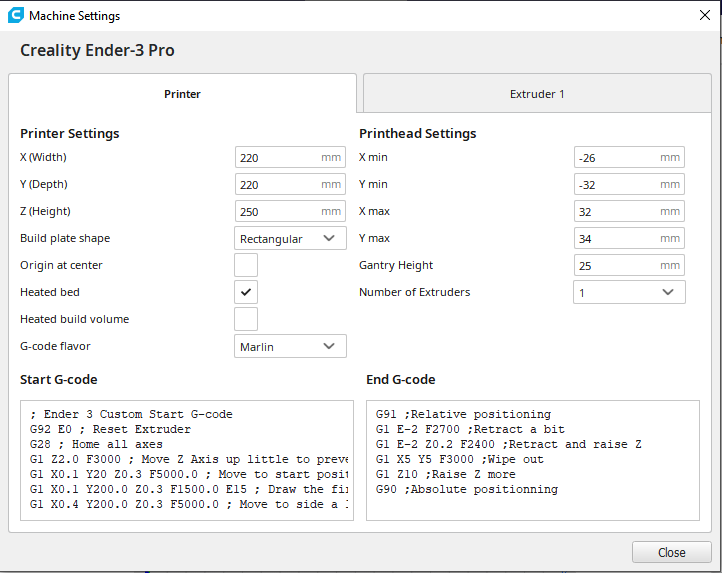Viewport: 722px width, 573px height.
Task: Click inside the End G-code text area
Action: pyautogui.click(x=533, y=461)
